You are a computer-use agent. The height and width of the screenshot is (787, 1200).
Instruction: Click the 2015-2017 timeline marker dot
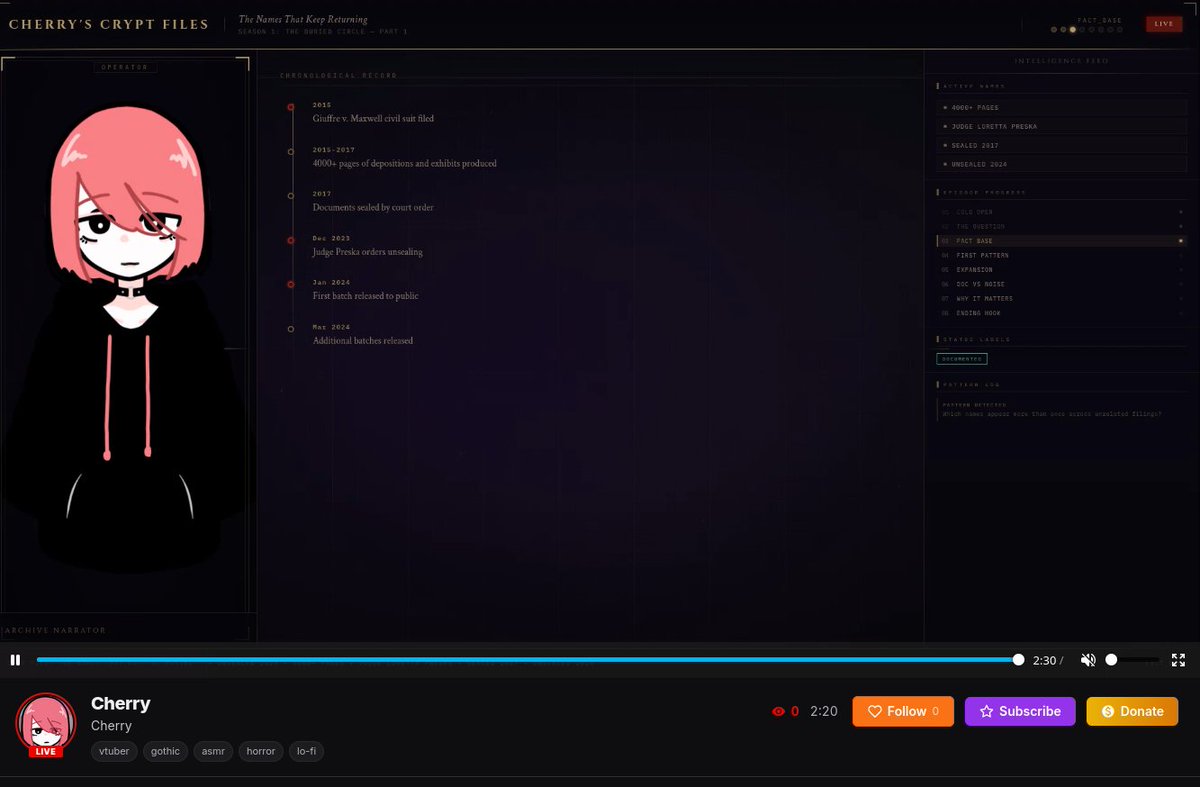pos(291,151)
